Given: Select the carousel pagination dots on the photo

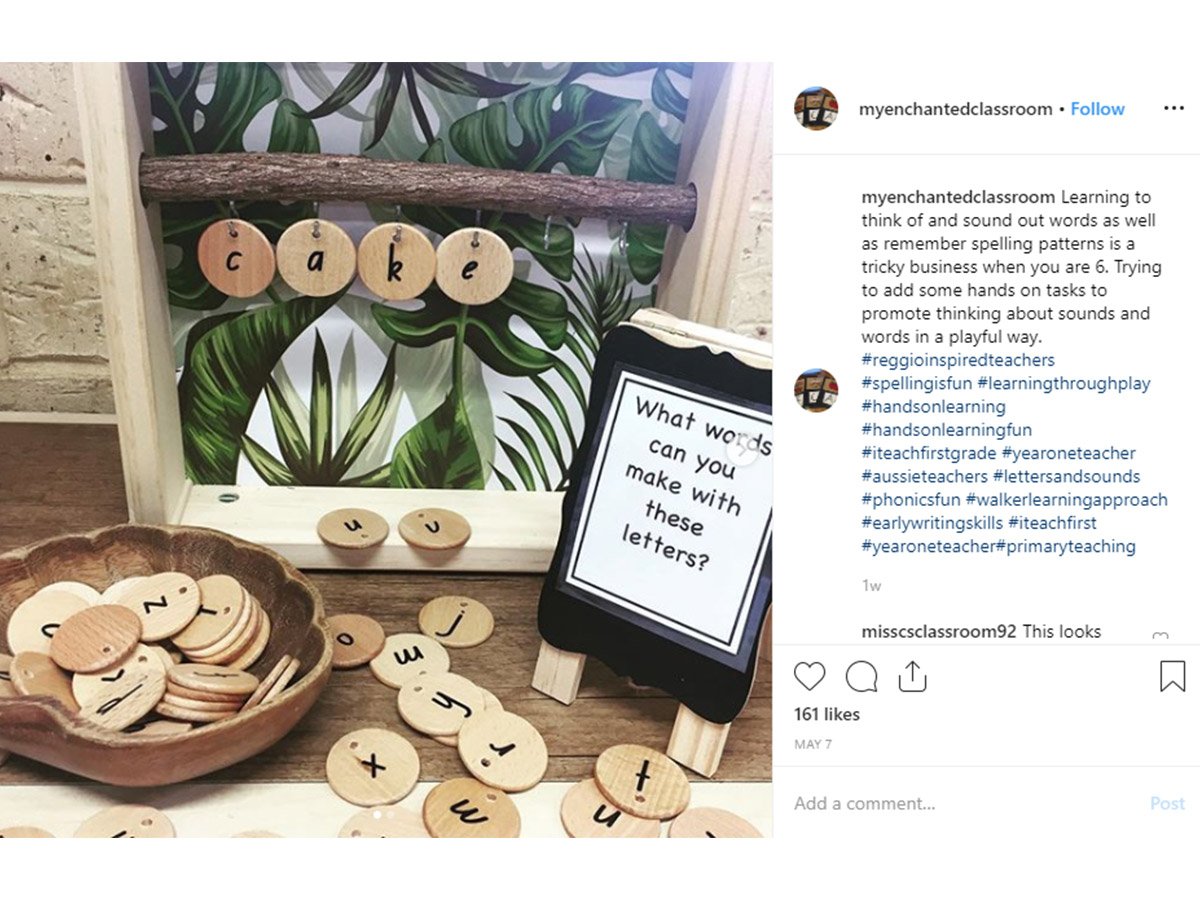Looking at the screenshot, I should [385, 814].
